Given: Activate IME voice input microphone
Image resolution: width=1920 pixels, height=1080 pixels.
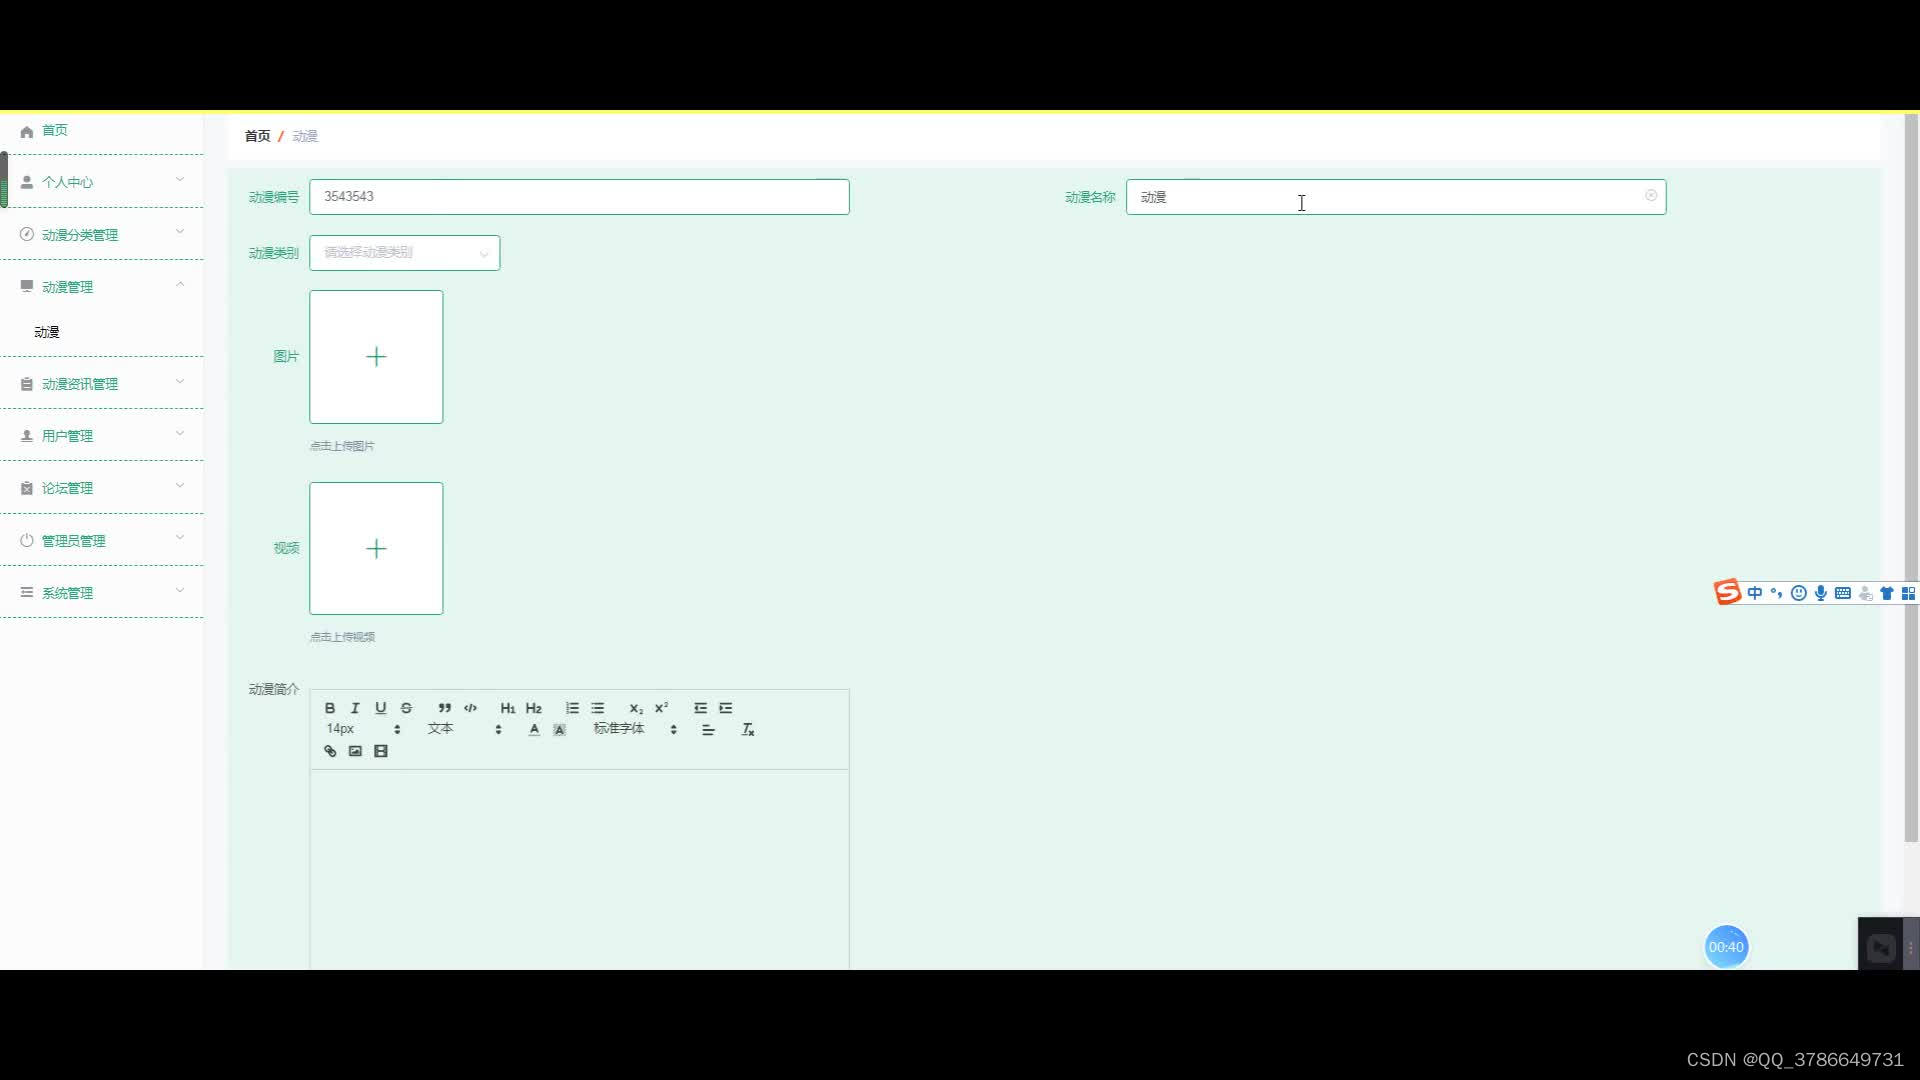Looking at the screenshot, I should coord(1821,594).
